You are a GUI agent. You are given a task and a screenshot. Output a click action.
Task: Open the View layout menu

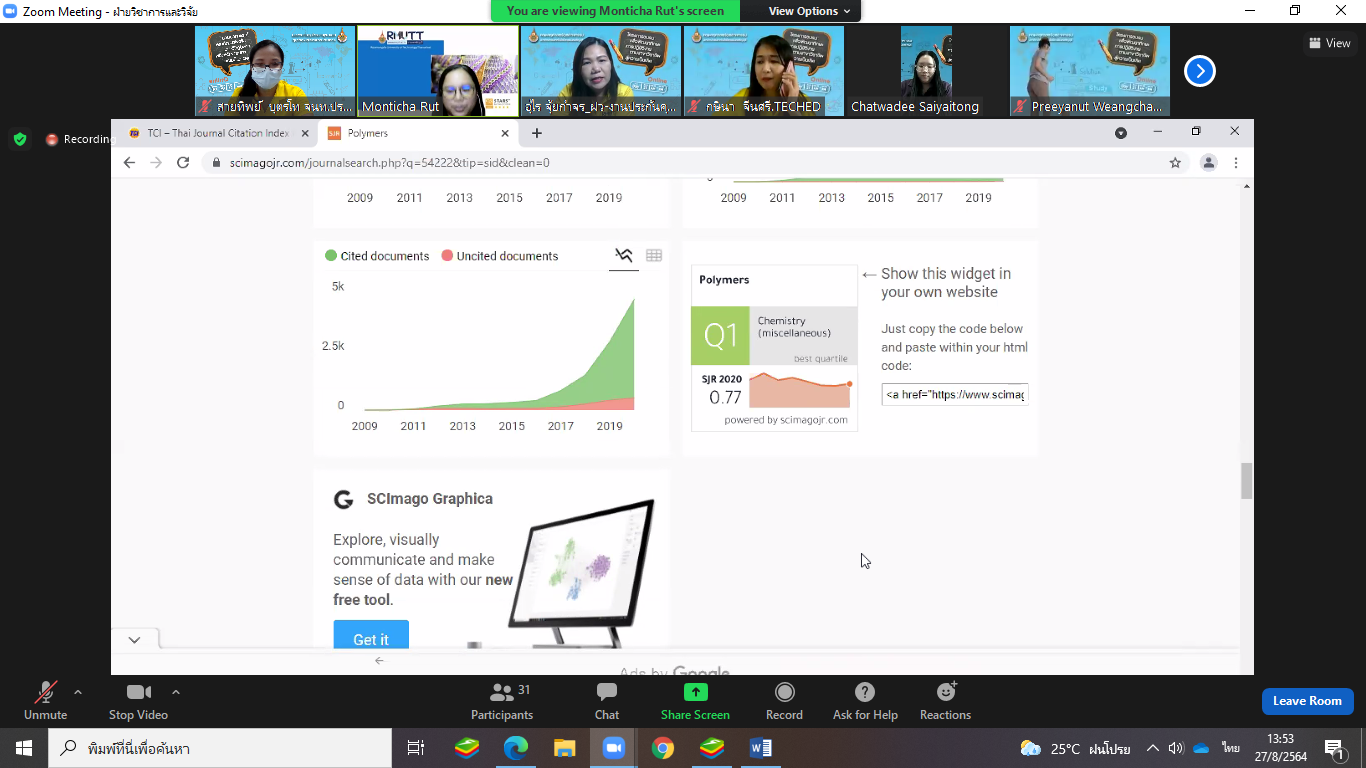pyautogui.click(x=1329, y=43)
